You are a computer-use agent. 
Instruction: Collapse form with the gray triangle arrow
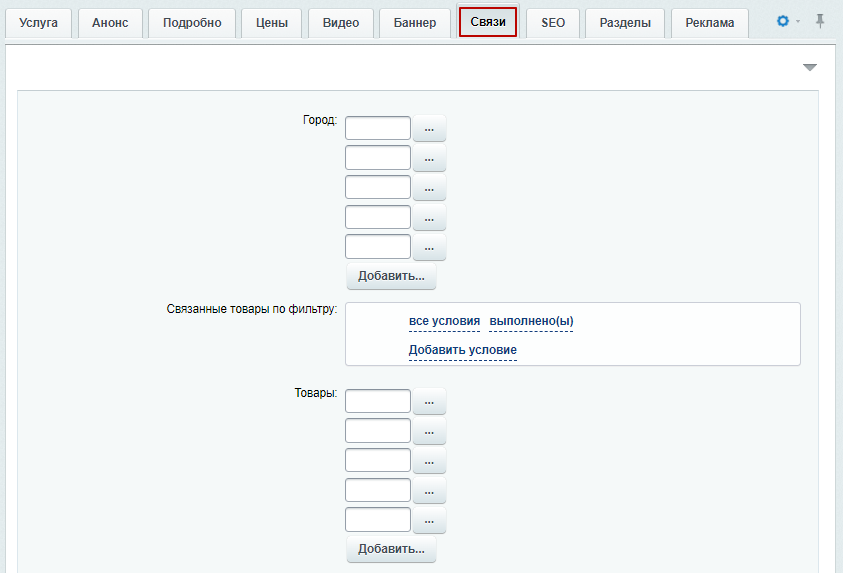[810, 67]
